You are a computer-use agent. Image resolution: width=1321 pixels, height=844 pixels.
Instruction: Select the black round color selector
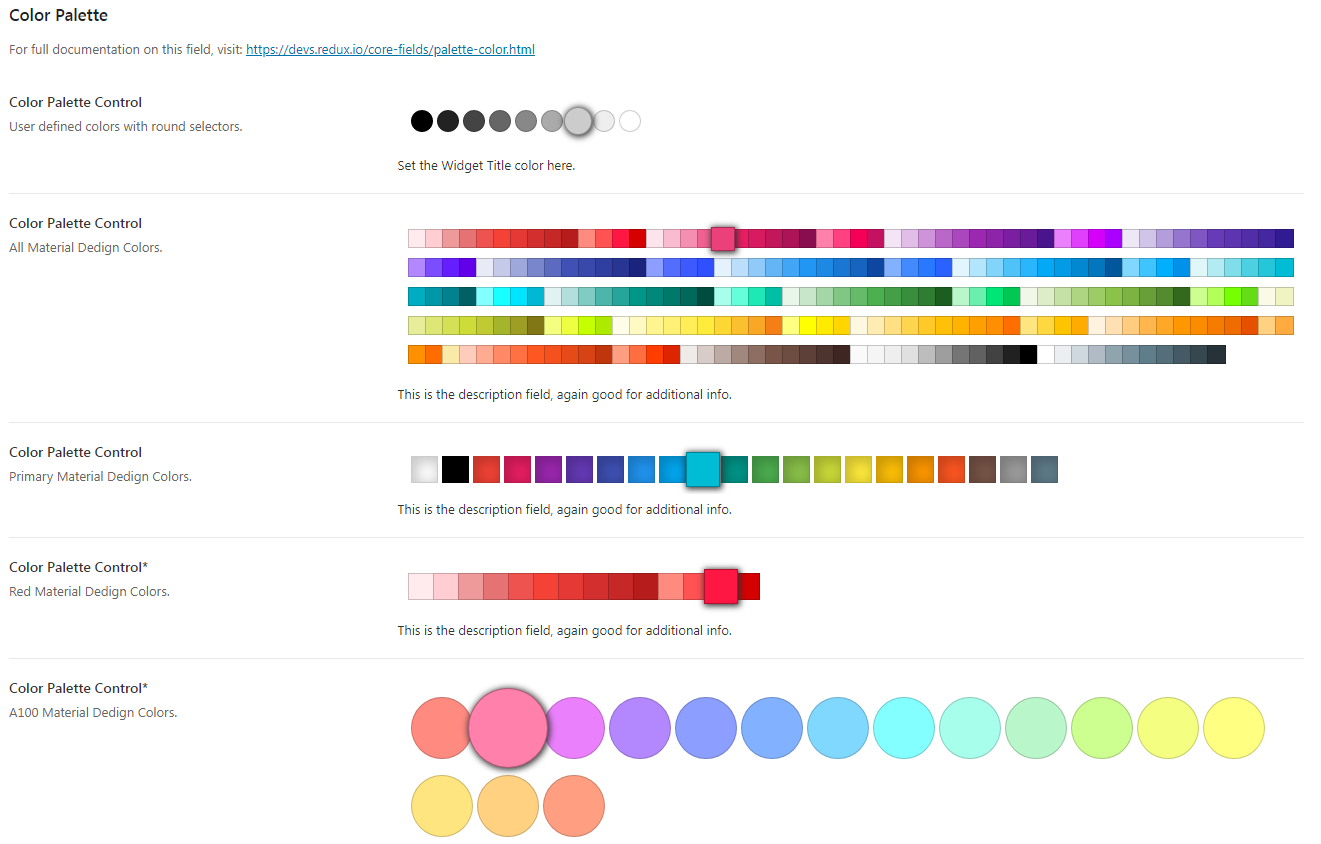point(422,121)
